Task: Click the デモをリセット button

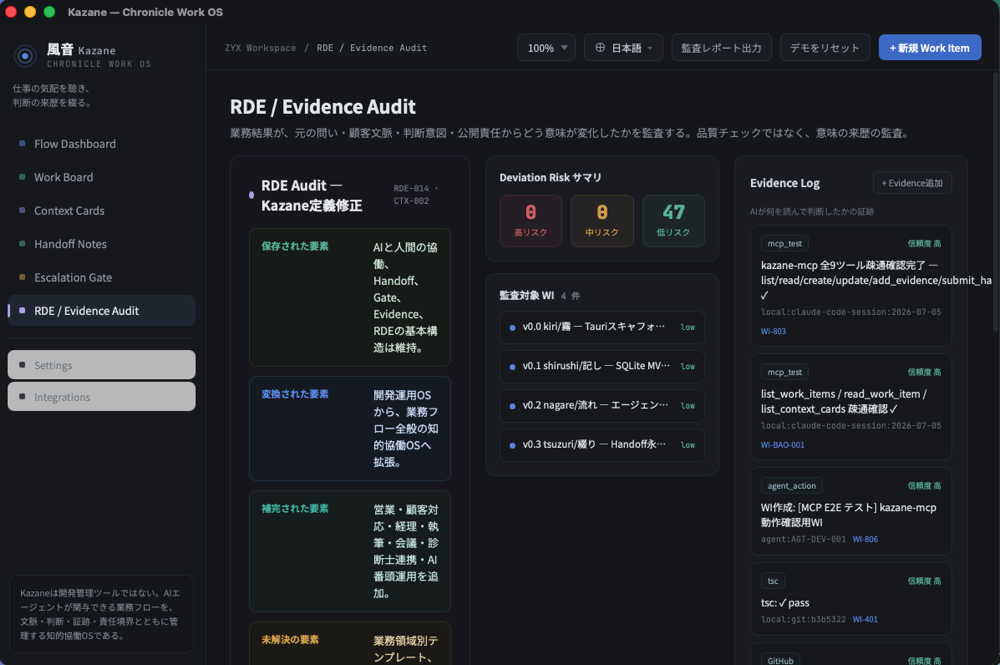Action: click(825, 48)
